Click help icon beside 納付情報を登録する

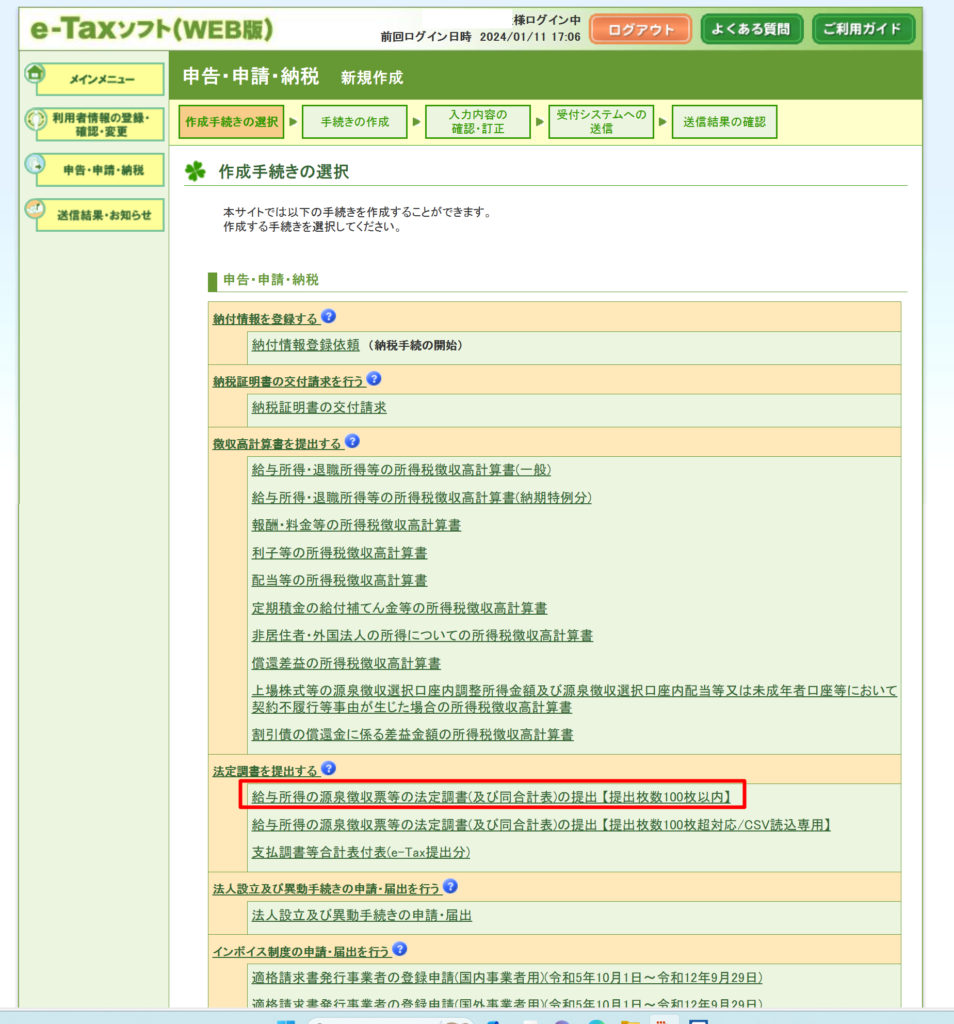tap(329, 317)
